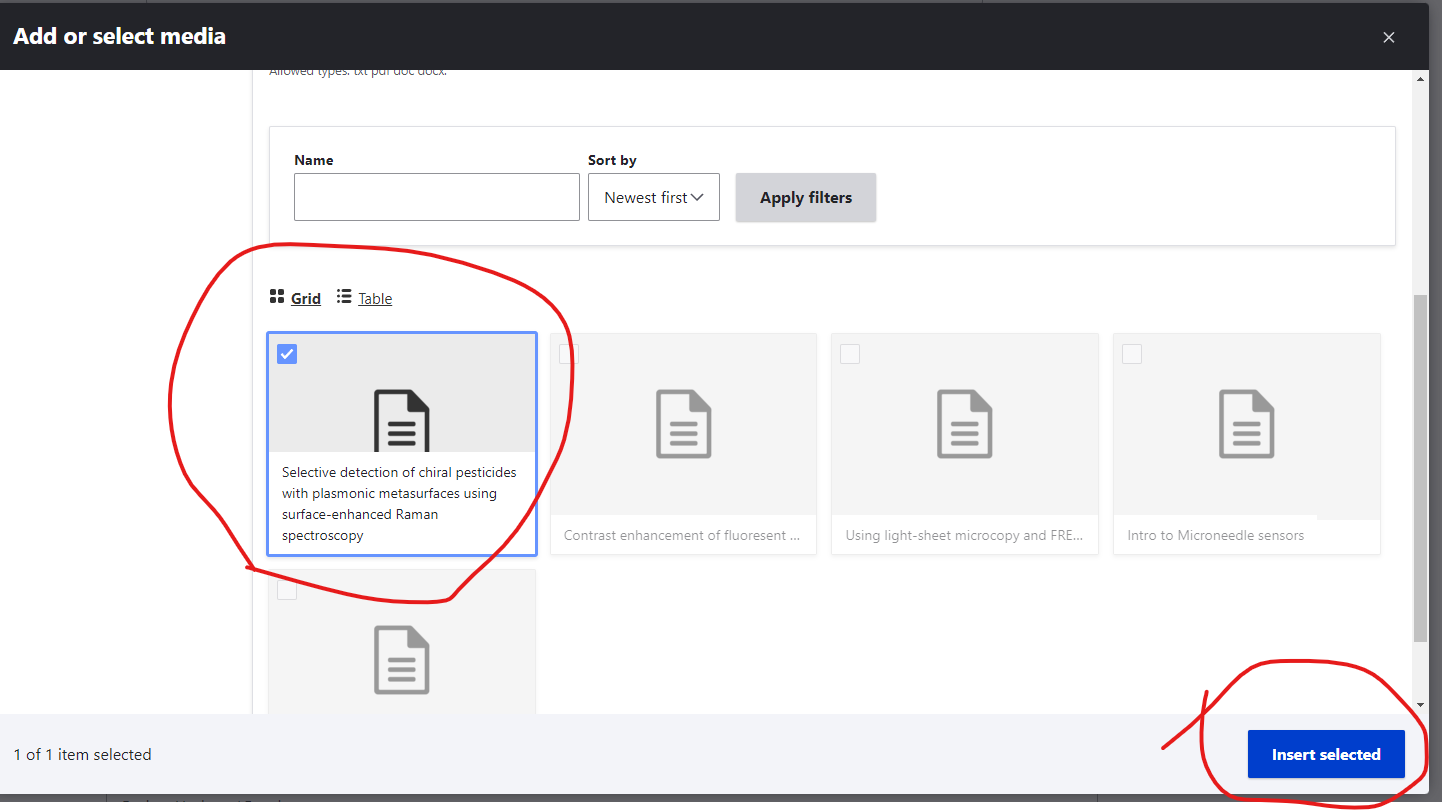This screenshot has width=1442, height=811.
Task: Tick the light-sheet microscopy media checkbox
Action: pos(850,354)
